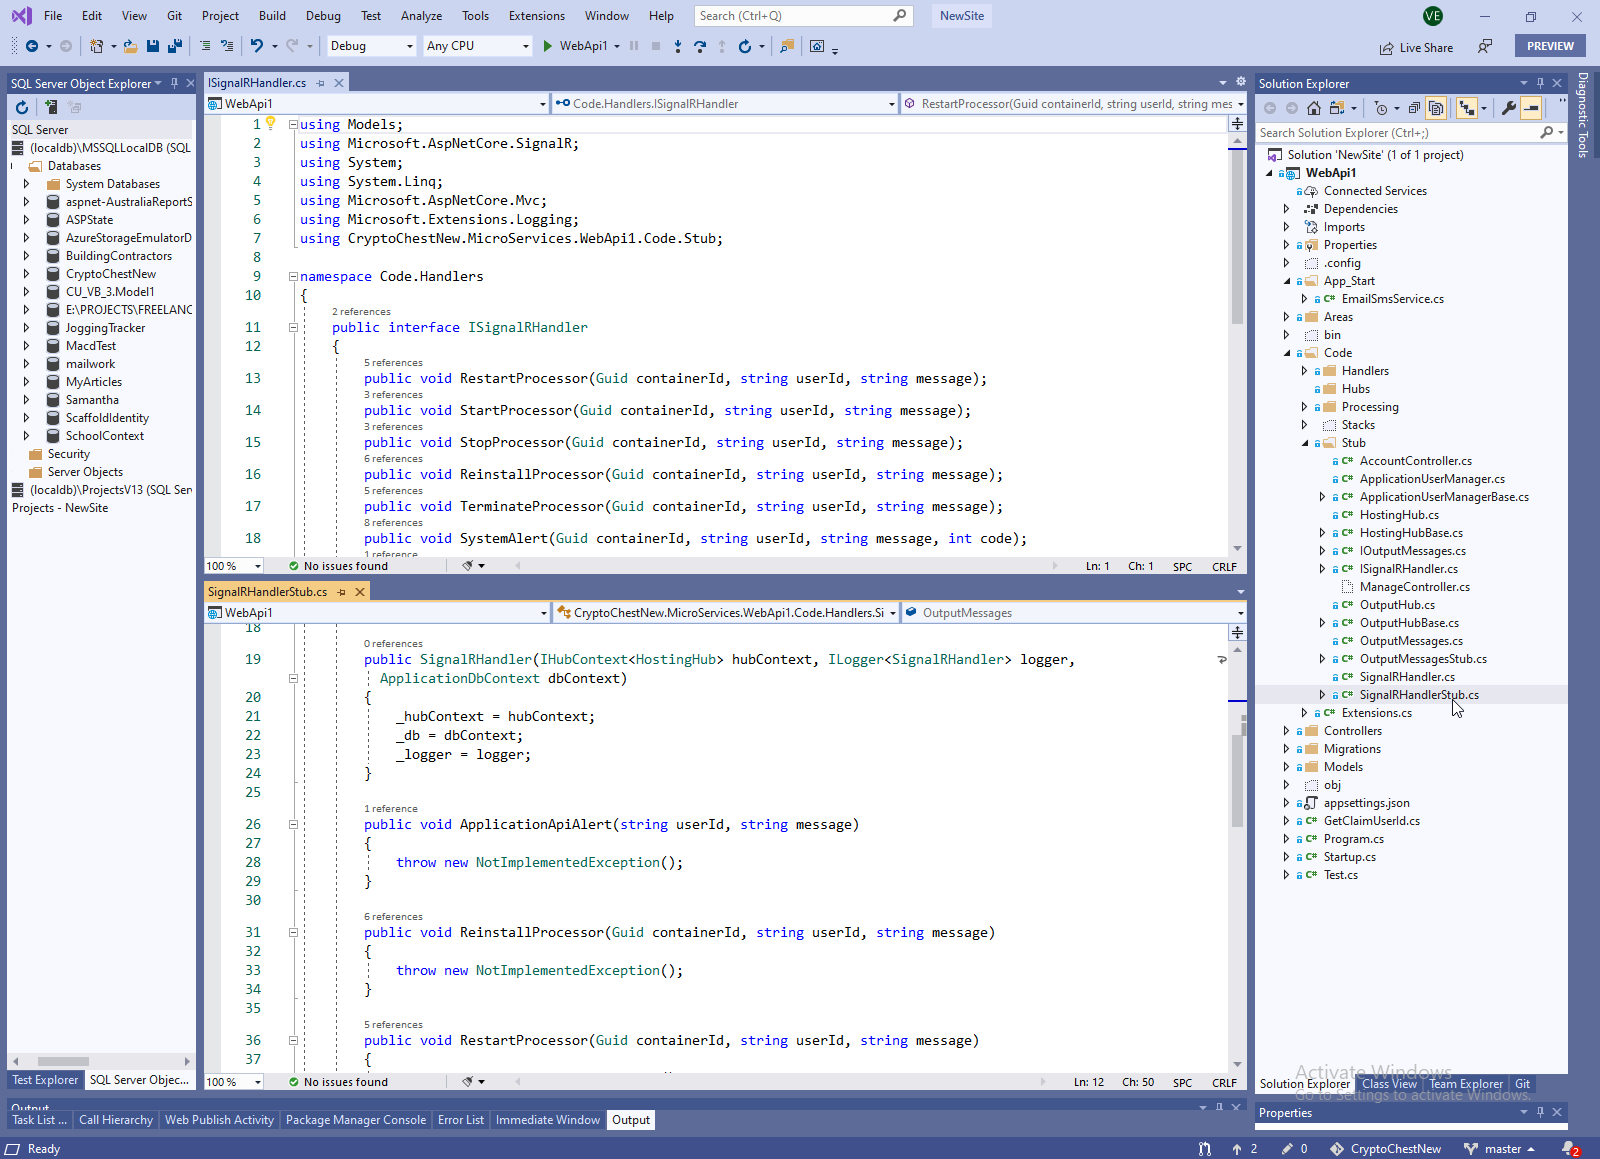1600x1159 pixels.
Task: Open the Build menu
Action: (x=272, y=16)
